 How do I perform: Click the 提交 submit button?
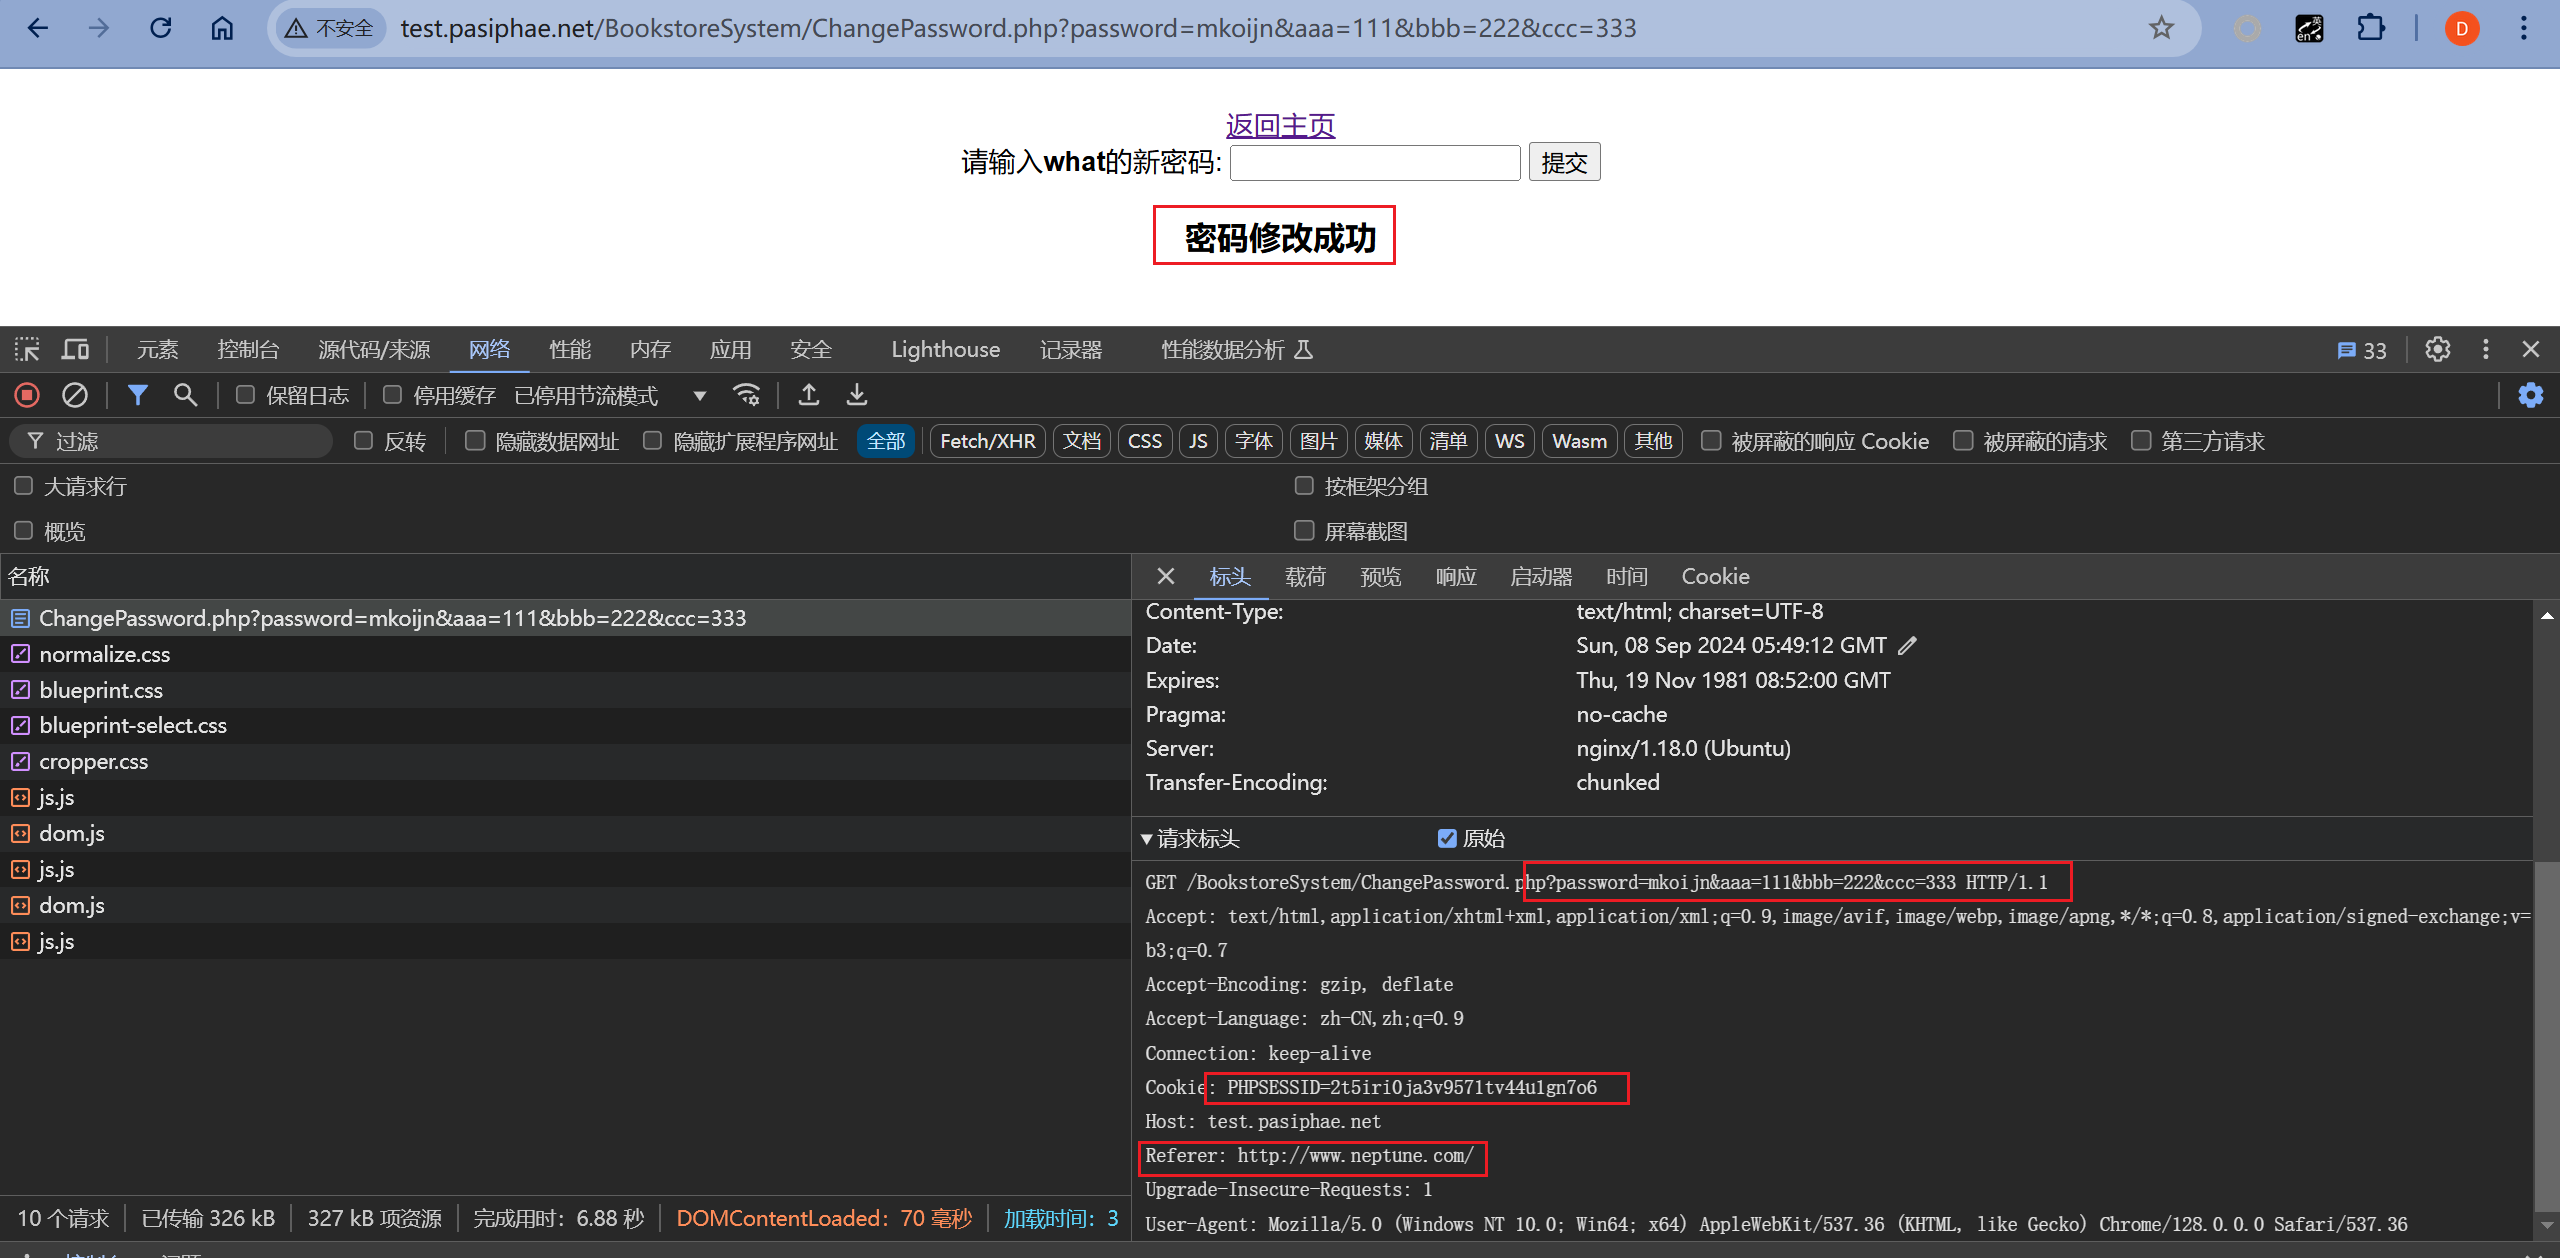click(x=1564, y=162)
